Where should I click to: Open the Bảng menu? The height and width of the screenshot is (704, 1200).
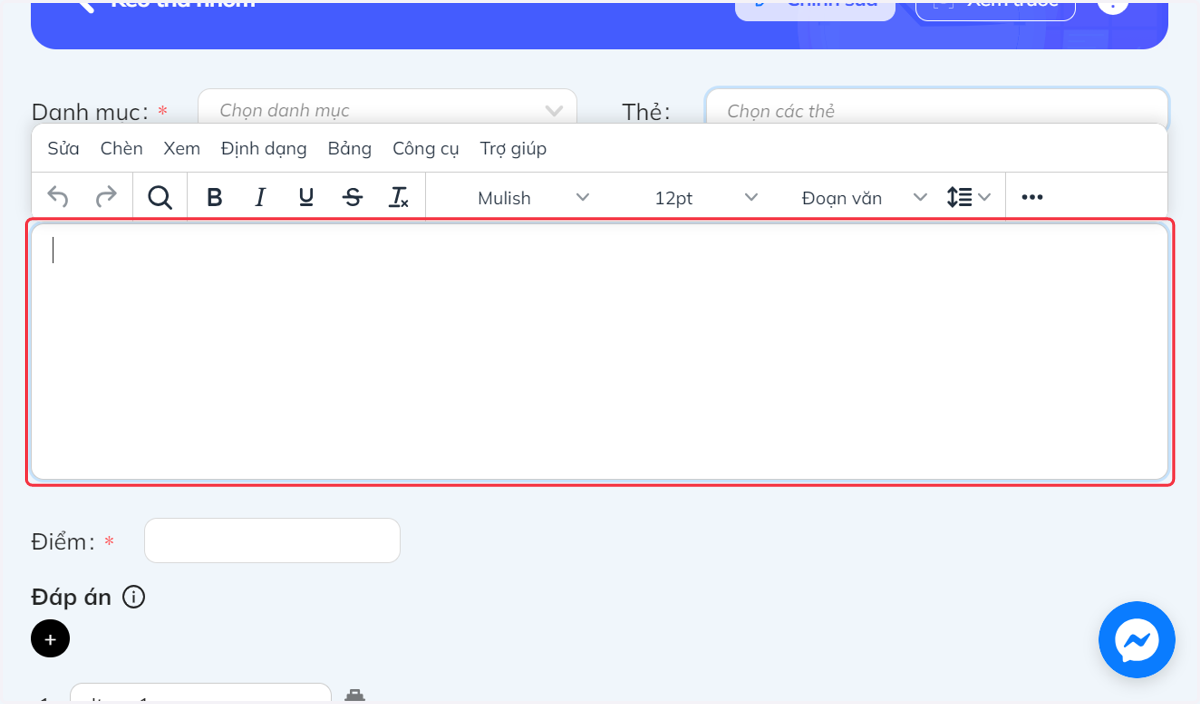click(350, 148)
